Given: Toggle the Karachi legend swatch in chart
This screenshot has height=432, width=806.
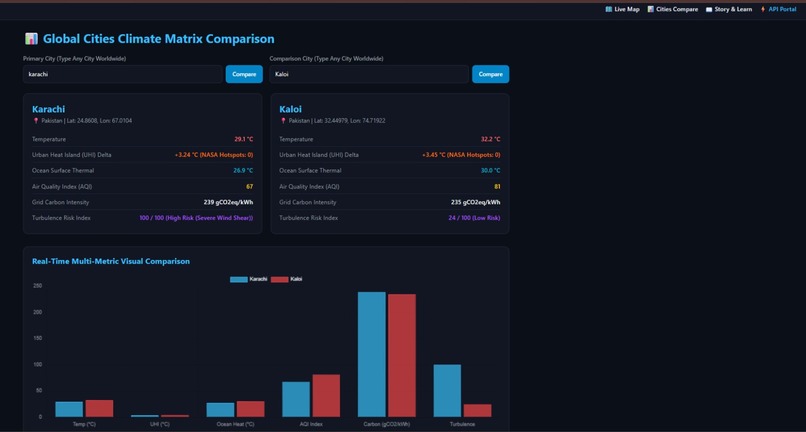Looking at the screenshot, I should (239, 279).
